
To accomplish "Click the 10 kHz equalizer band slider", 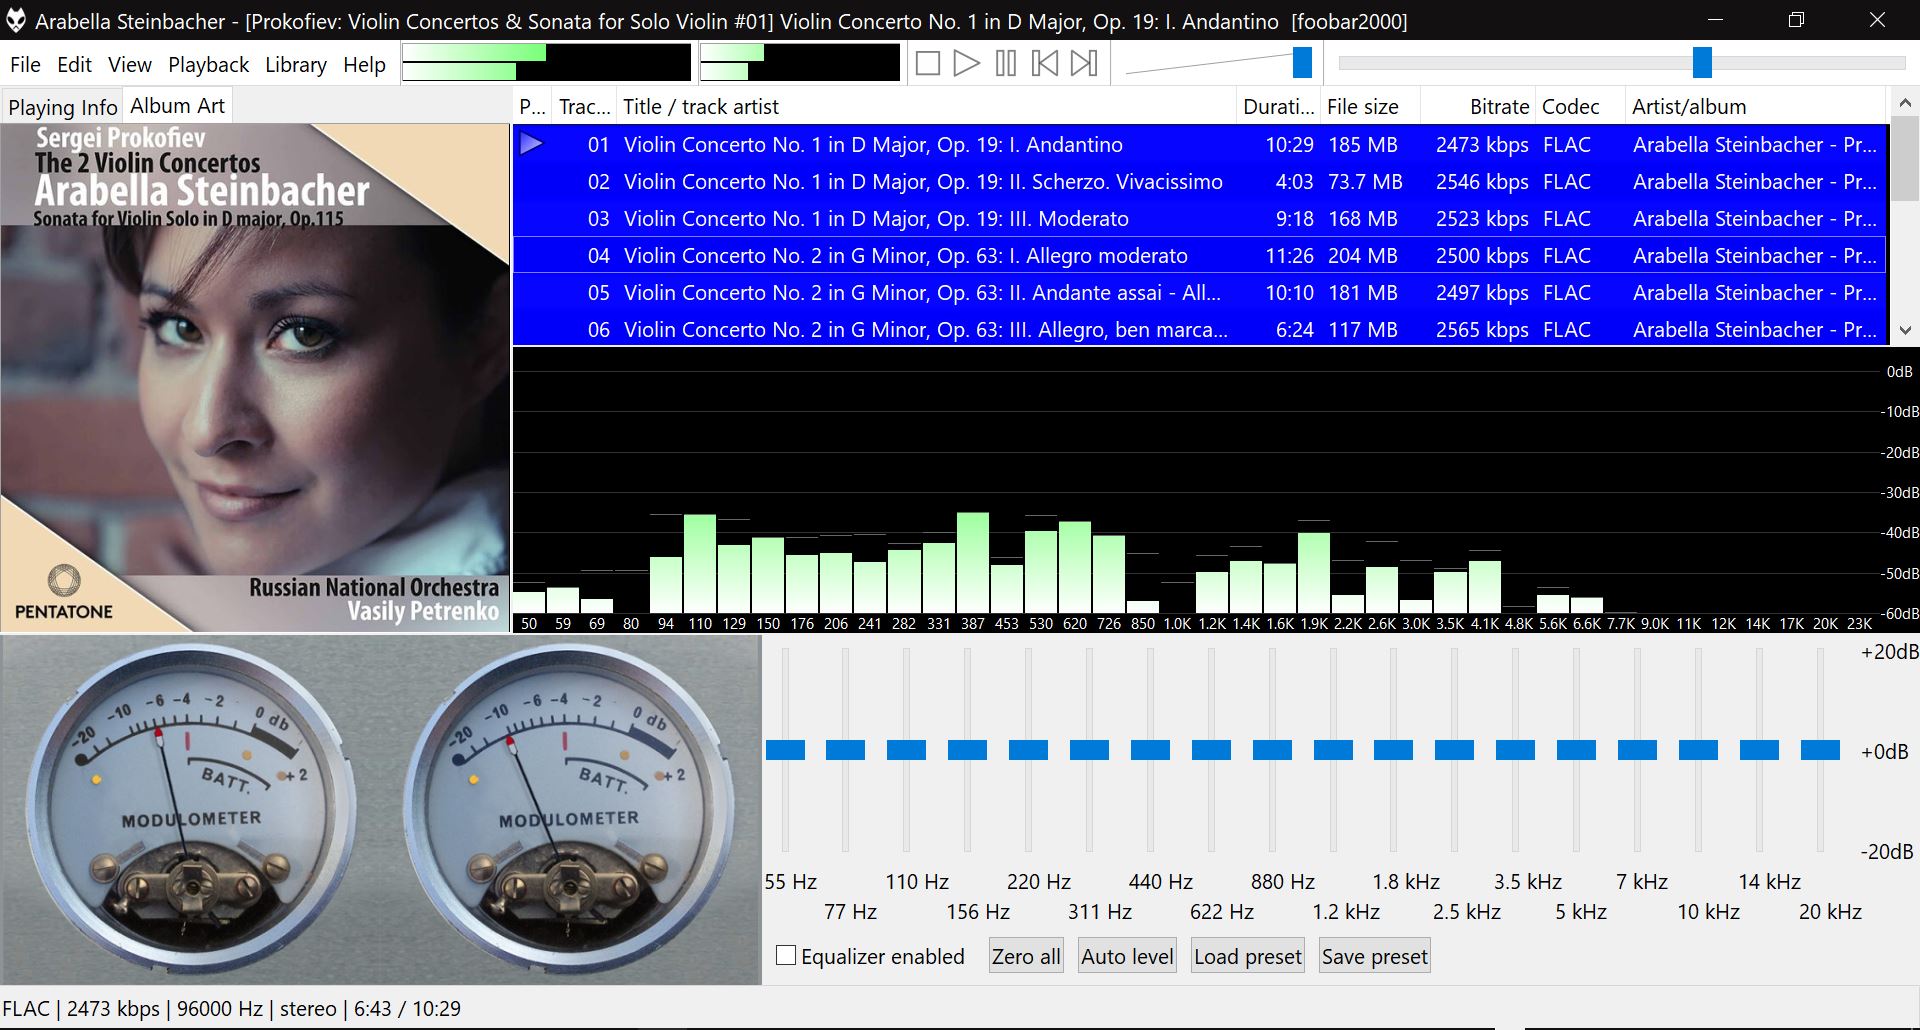I will 1699,750.
